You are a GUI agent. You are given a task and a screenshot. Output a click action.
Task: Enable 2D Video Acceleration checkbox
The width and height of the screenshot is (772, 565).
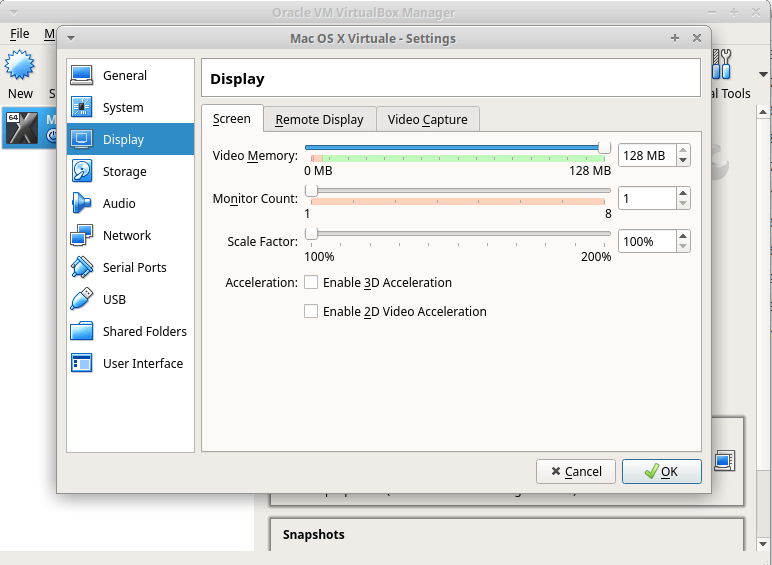[x=311, y=312]
